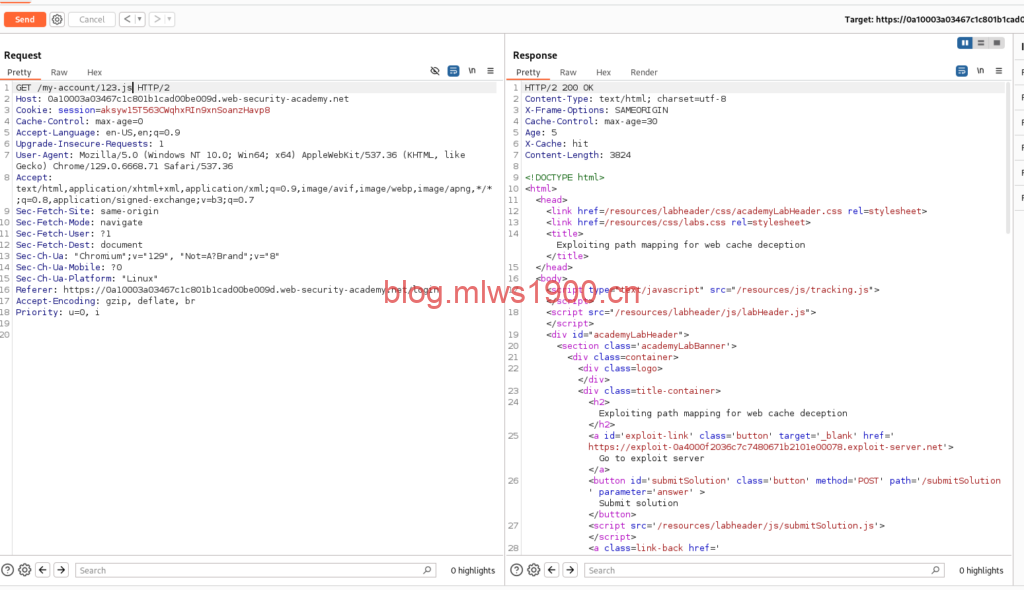1024x590 pixels.
Task: Go to previous request in history
Action: 127,20
